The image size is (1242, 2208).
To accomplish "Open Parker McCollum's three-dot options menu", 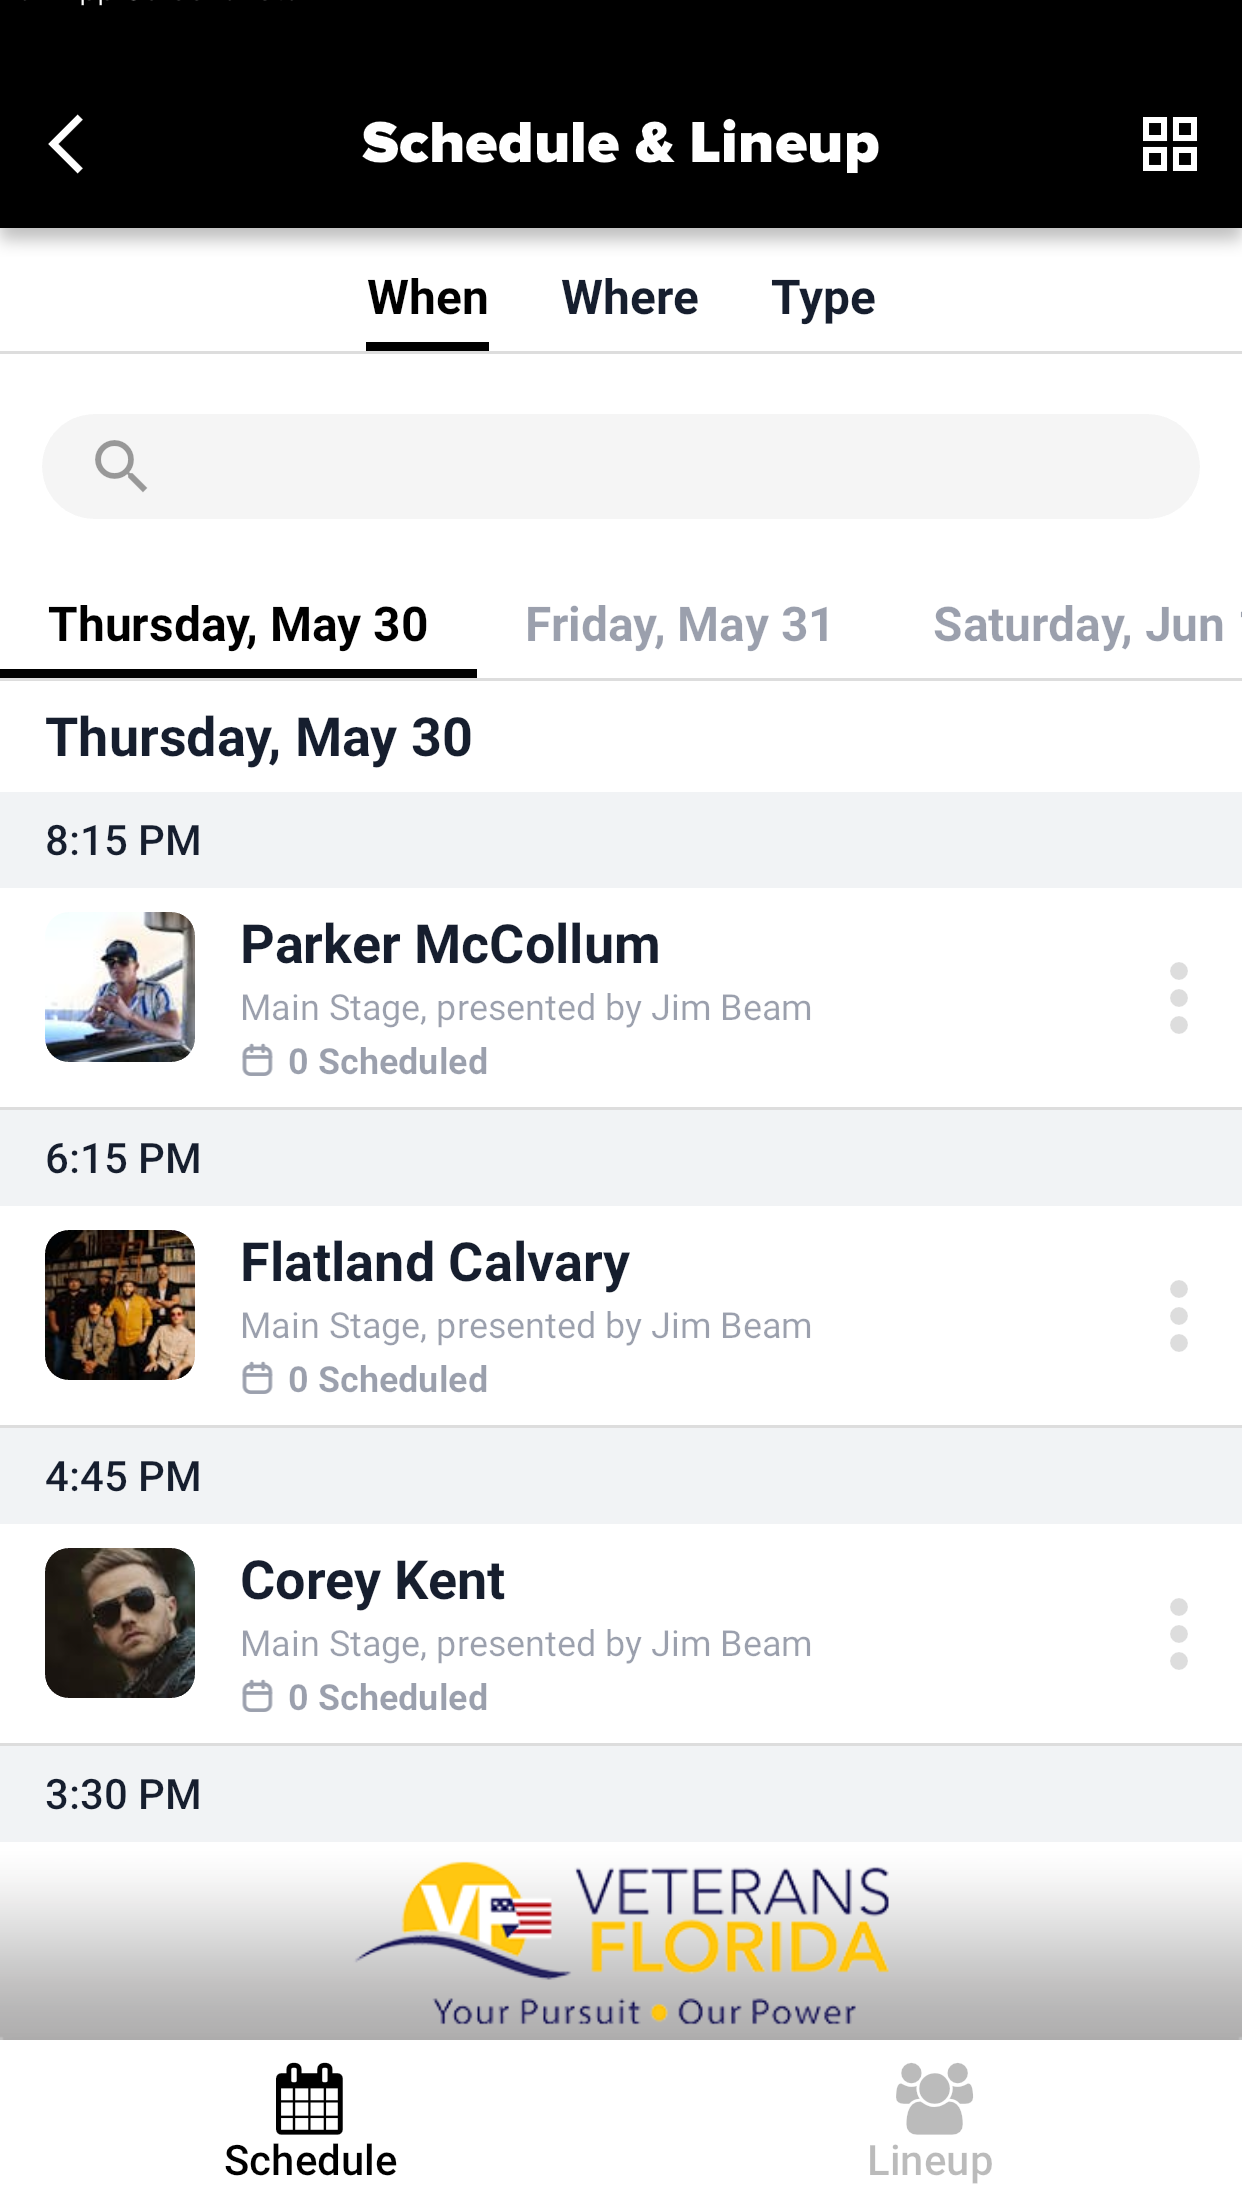I will (x=1179, y=998).
